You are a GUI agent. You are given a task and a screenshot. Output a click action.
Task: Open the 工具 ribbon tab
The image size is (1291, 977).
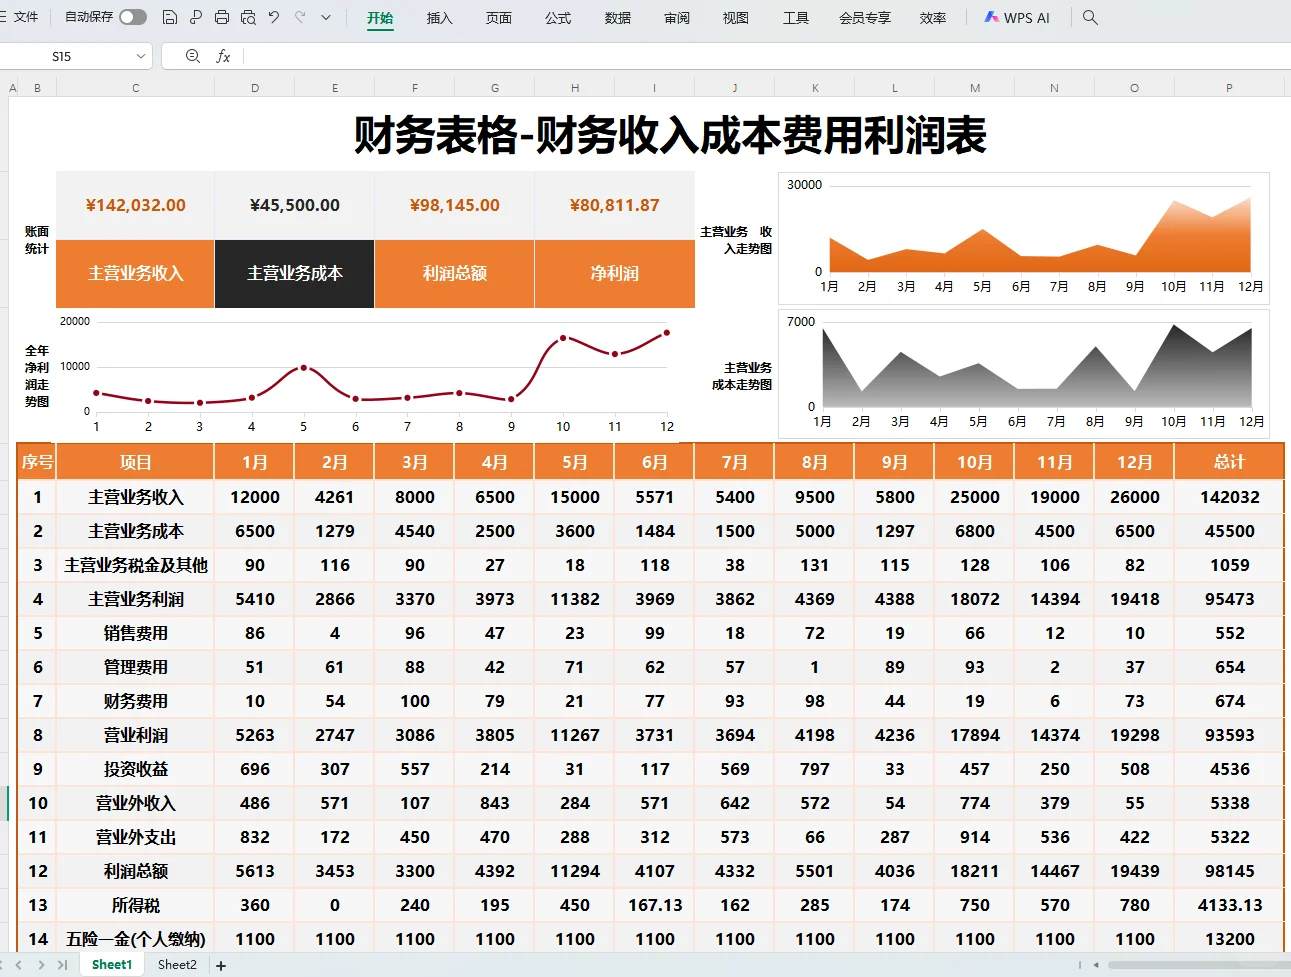tap(796, 18)
